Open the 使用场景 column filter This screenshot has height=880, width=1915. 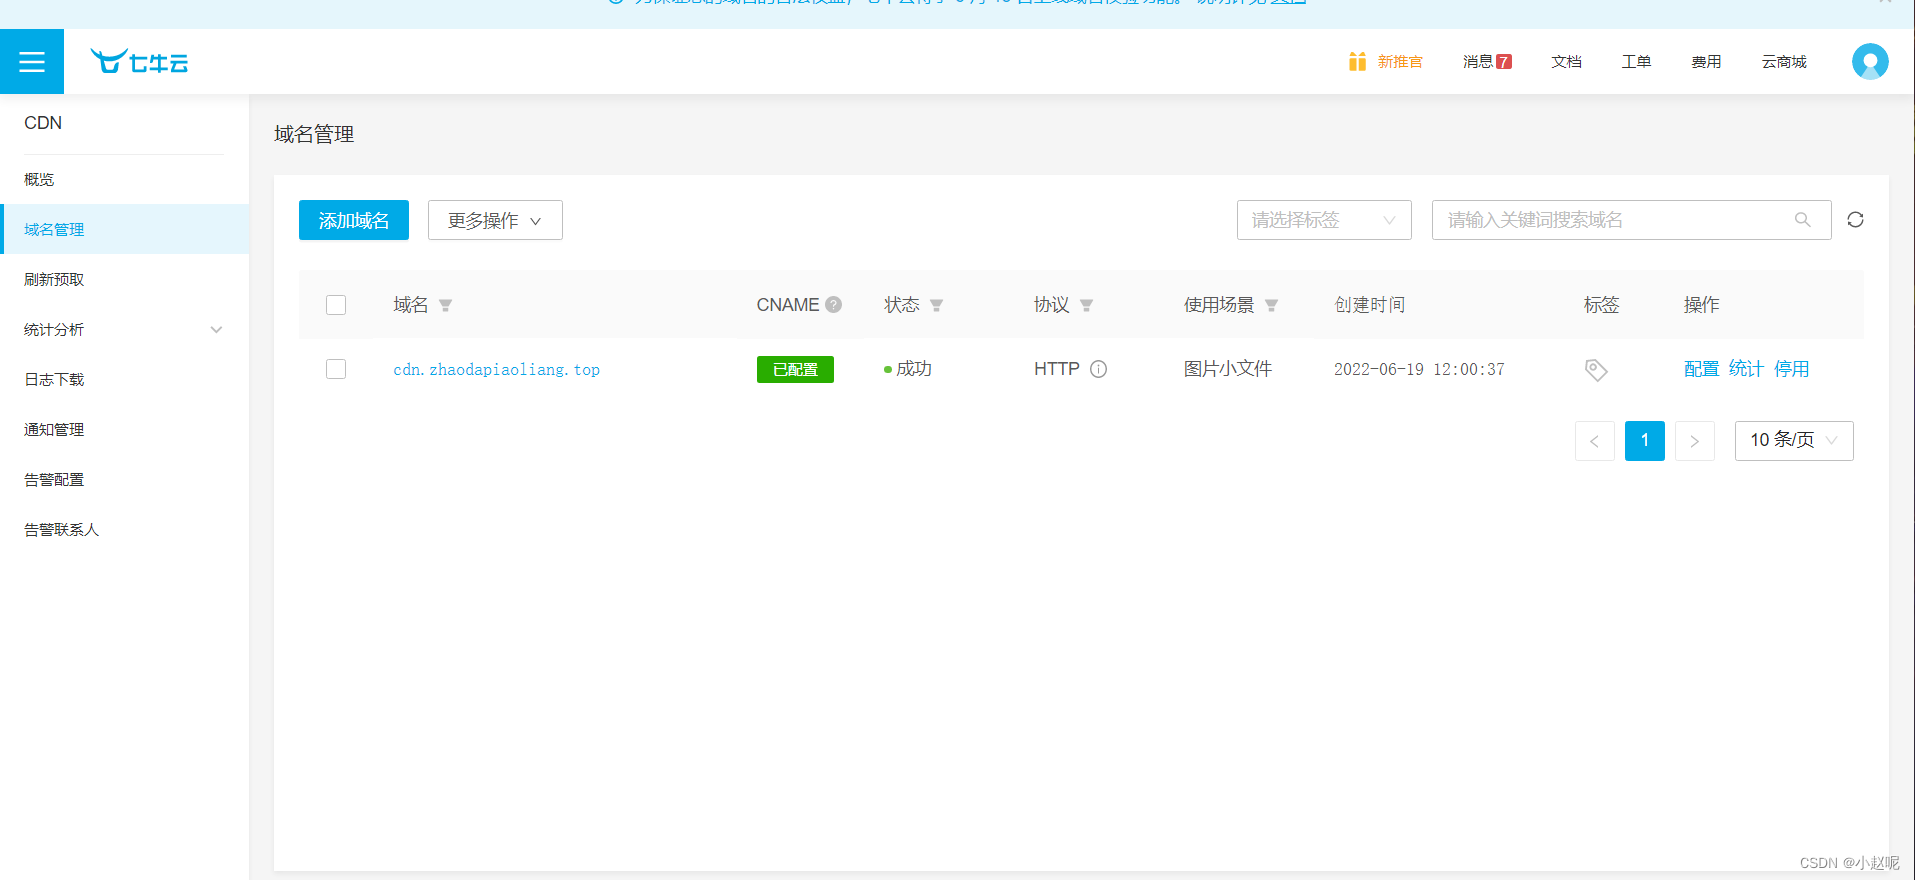[1272, 305]
